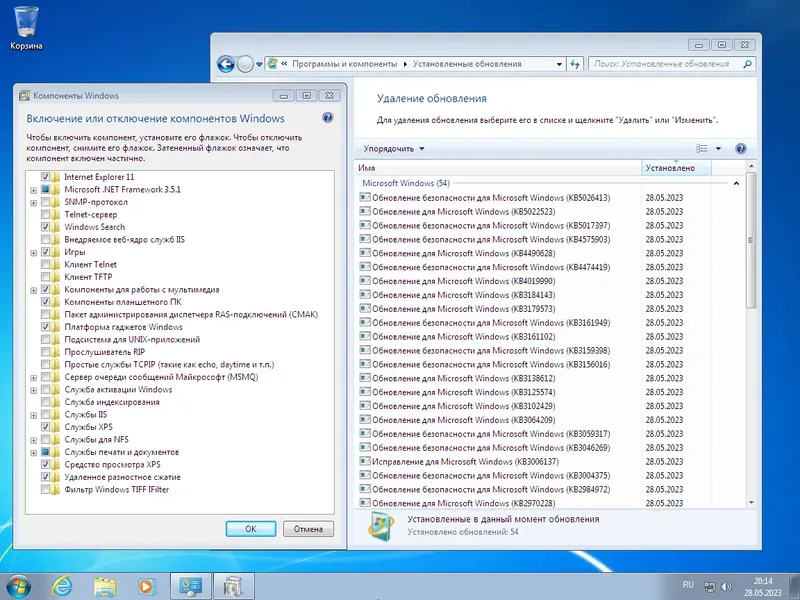
Task: Expand Компоненты для работы с мультимедиа node
Action: [34, 290]
